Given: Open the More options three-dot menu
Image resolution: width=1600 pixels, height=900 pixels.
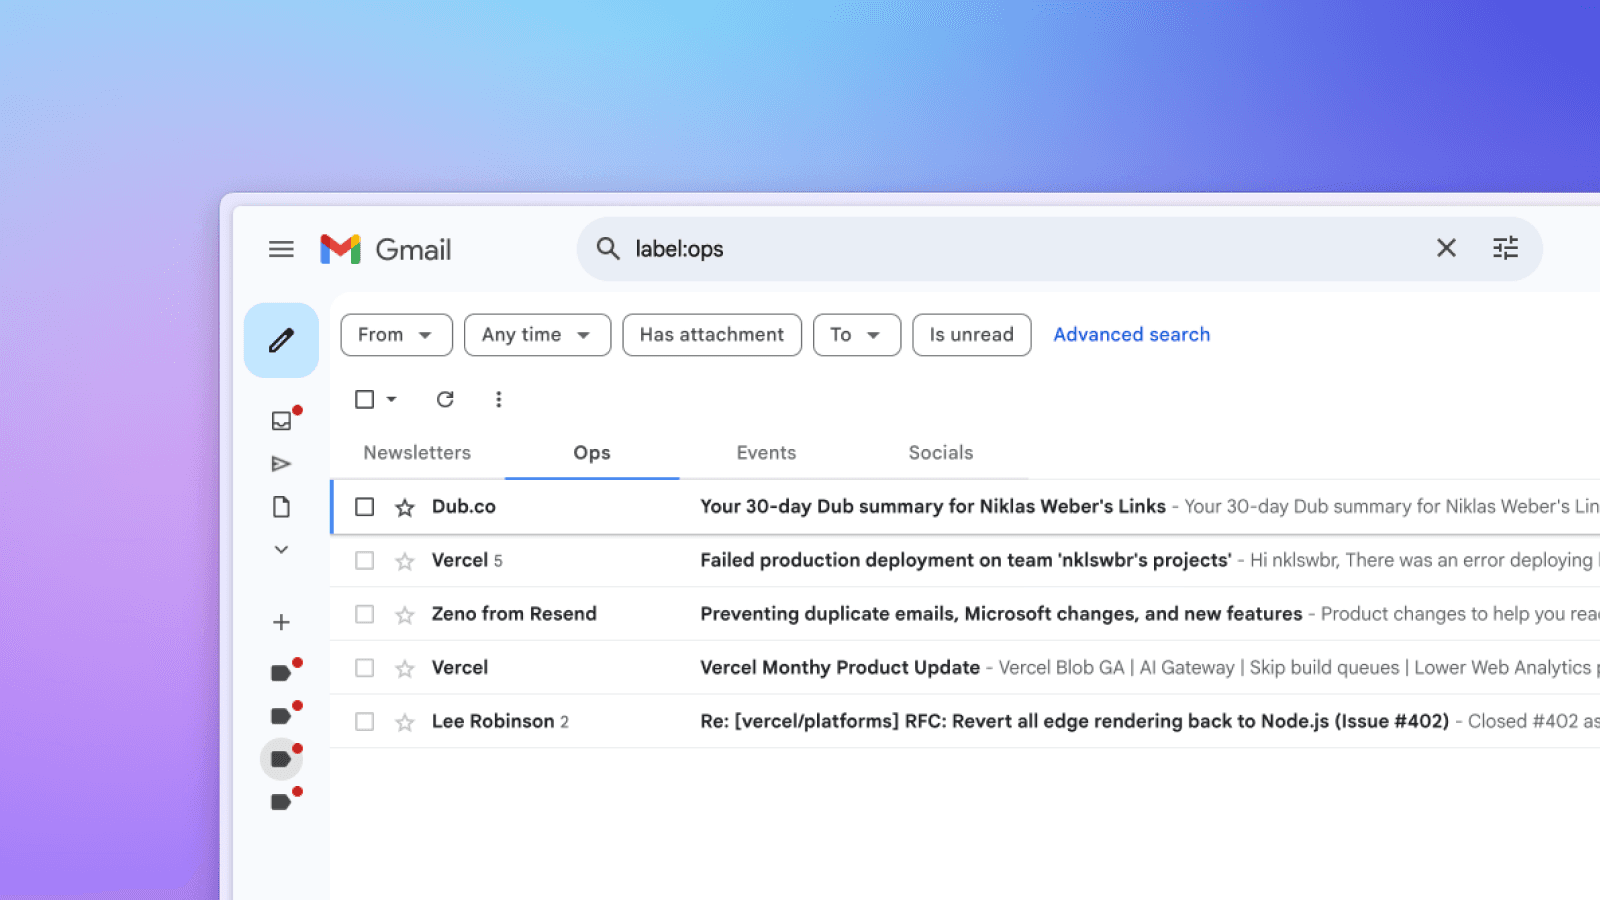Looking at the screenshot, I should coord(498,399).
